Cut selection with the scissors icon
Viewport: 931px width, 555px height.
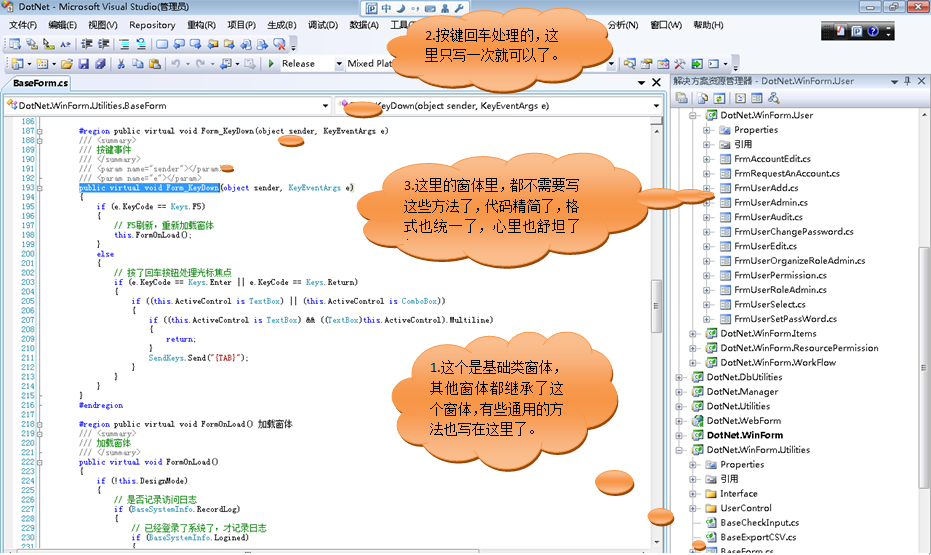tap(121, 64)
